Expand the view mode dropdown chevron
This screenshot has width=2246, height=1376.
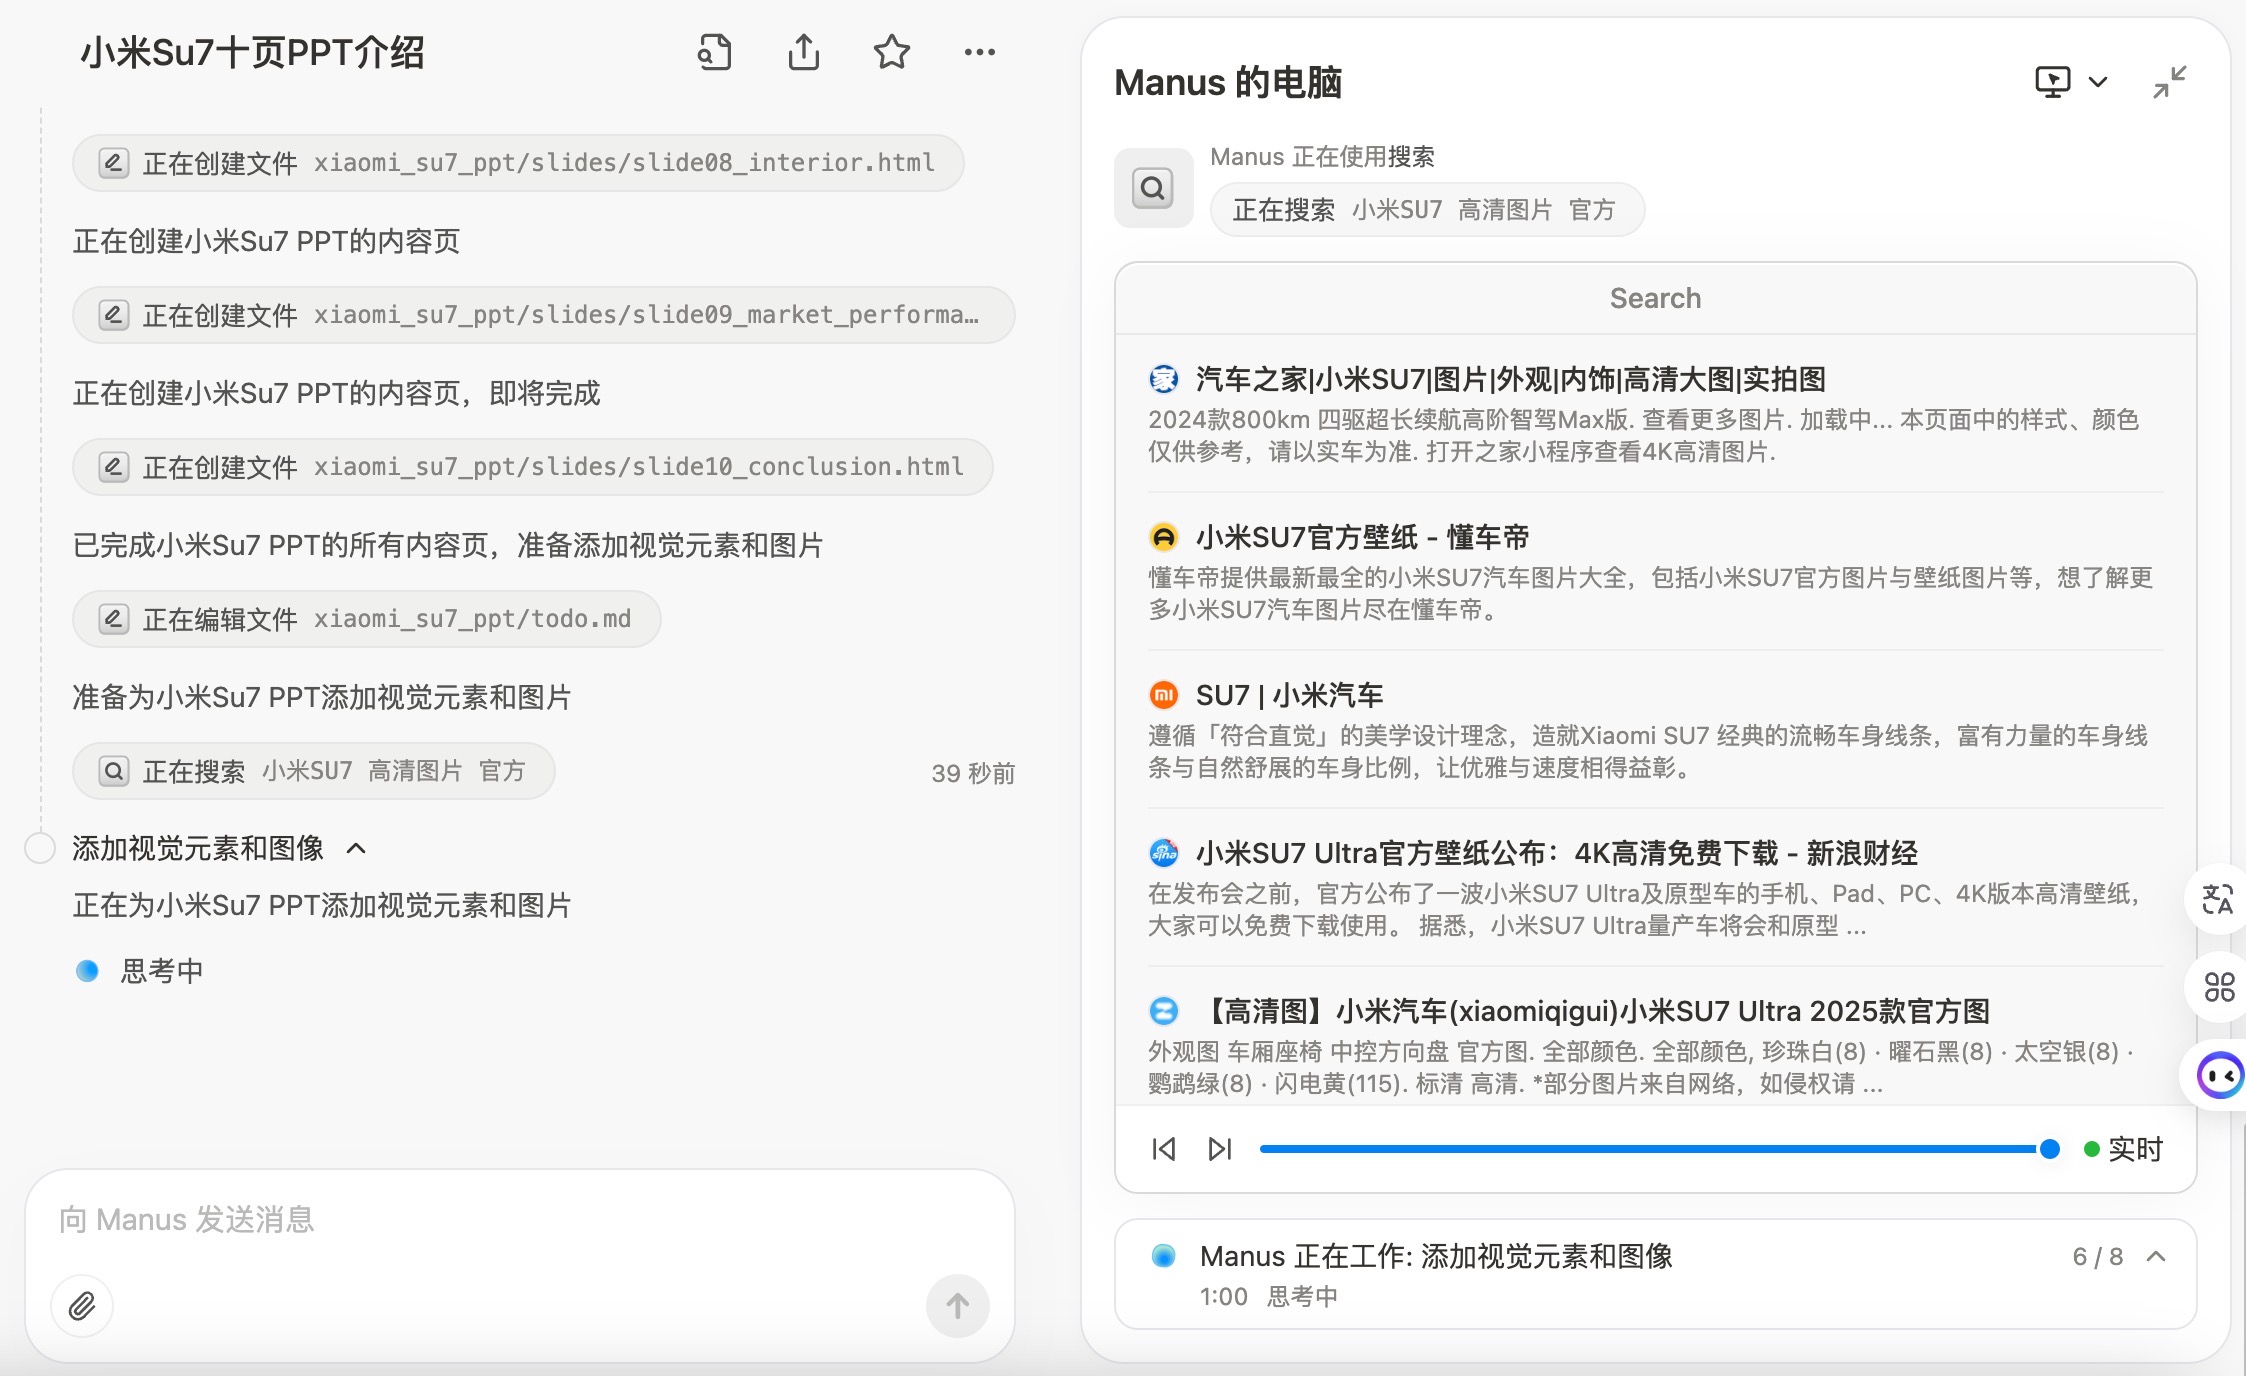point(2098,82)
